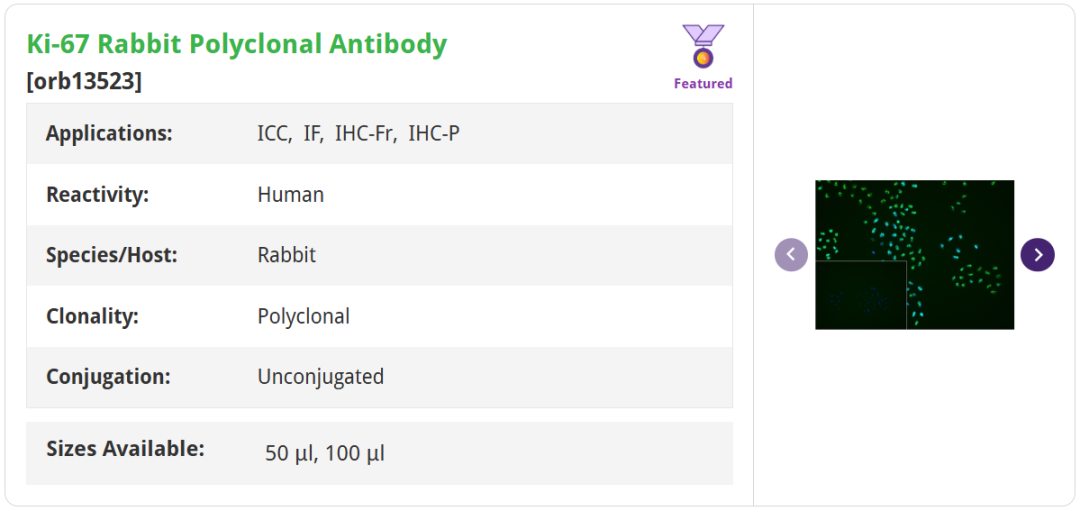Select the IHC-Fr application value
Viewport: 1080px width, 511px height.
coord(364,133)
